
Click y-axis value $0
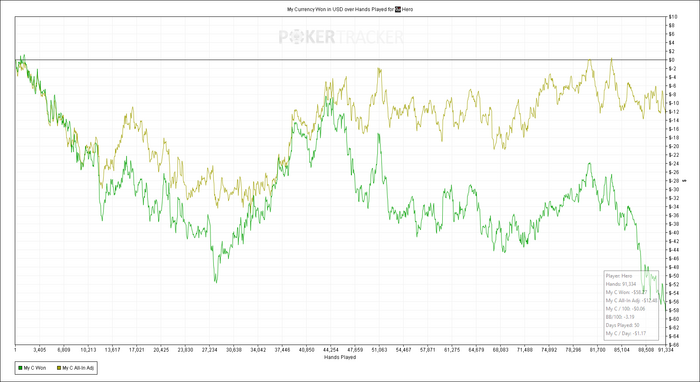671,60
